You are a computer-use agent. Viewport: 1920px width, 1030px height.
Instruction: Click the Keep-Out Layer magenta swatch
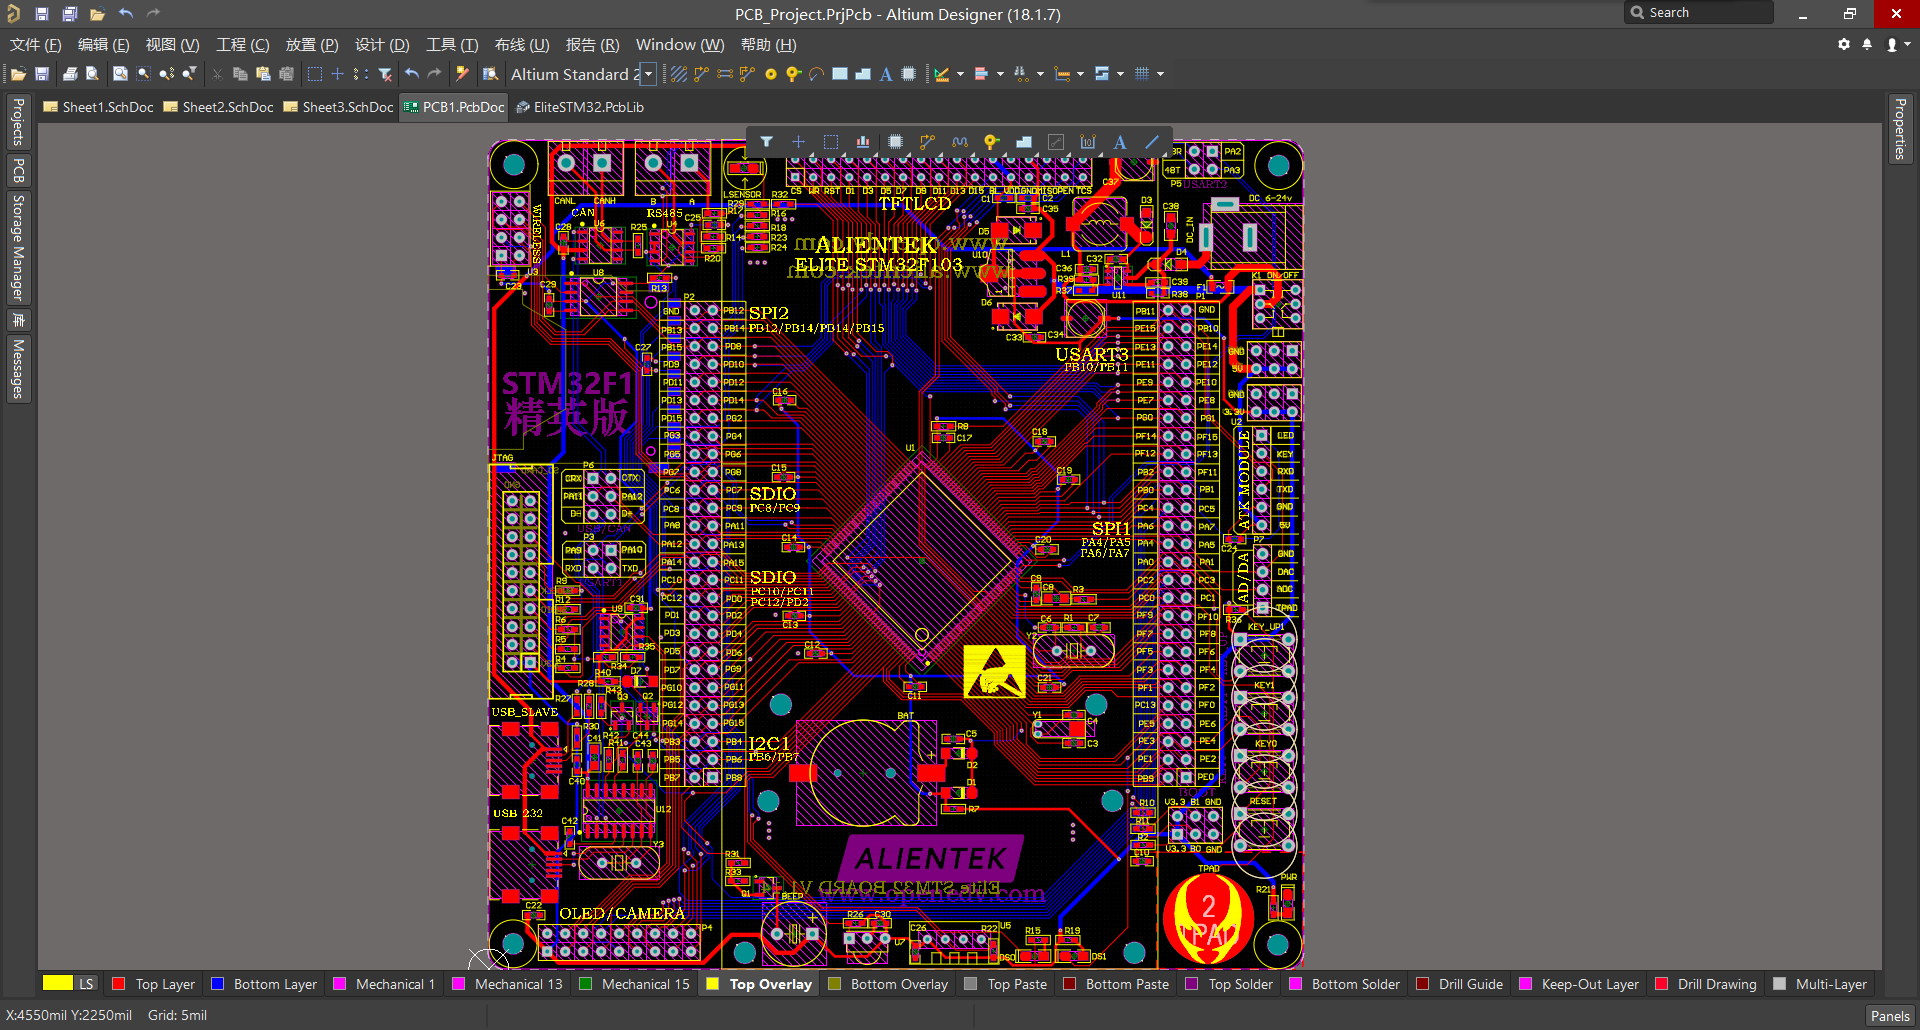1526,984
